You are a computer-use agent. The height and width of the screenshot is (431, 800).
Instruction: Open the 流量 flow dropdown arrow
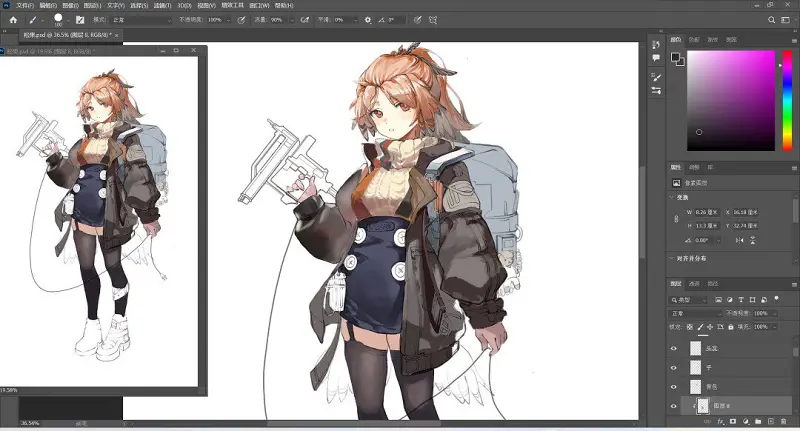[292, 20]
